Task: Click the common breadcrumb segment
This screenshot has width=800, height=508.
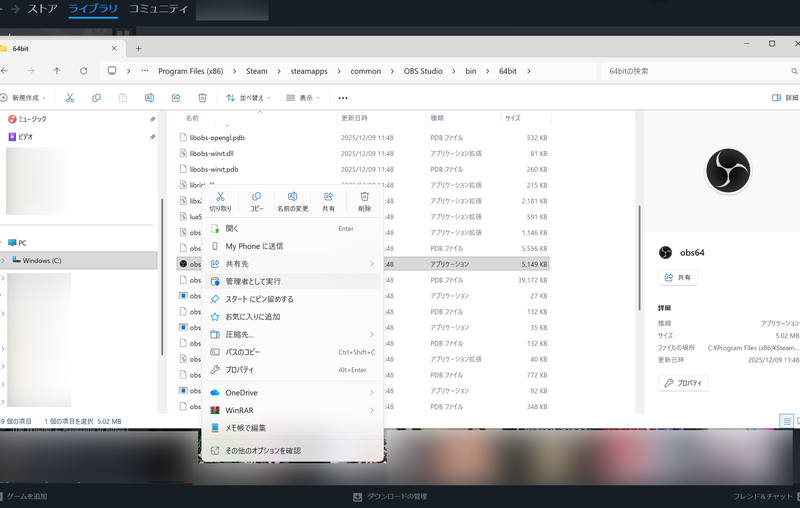Action: coord(366,71)
